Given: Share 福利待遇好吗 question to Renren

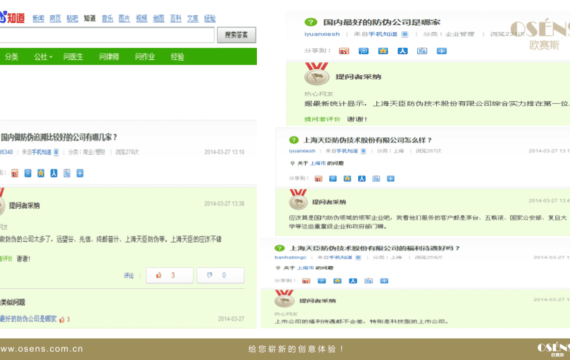Looking at the screenshot, I should [x=353, y=281].
